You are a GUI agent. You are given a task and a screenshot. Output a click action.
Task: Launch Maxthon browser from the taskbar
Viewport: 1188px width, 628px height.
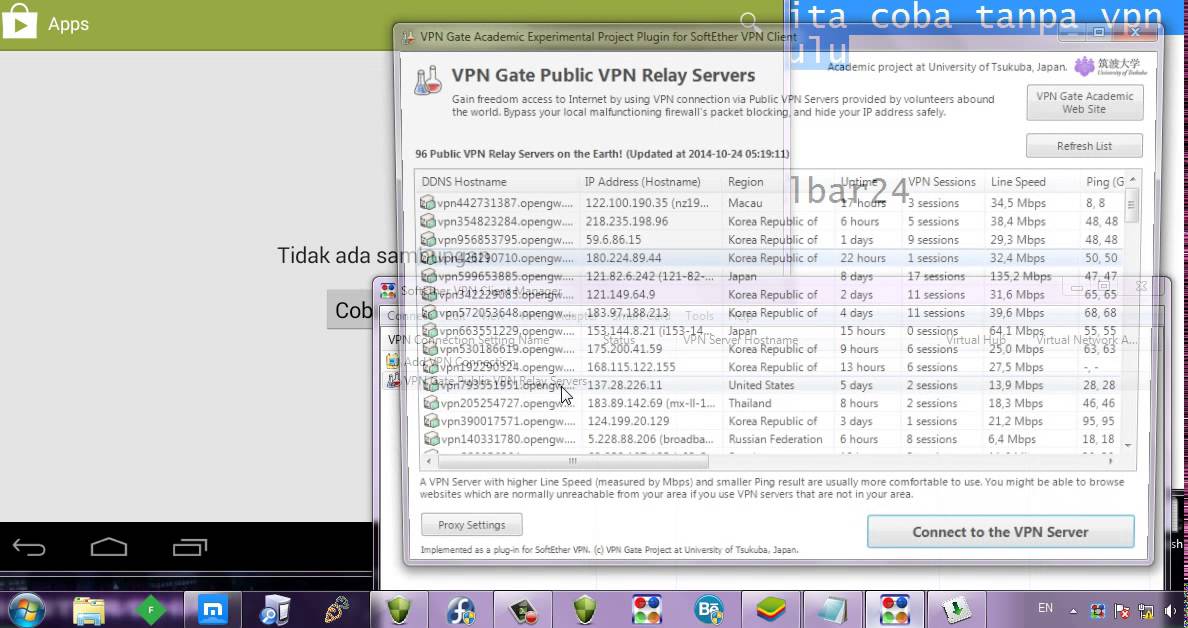[x=213, y=610]
